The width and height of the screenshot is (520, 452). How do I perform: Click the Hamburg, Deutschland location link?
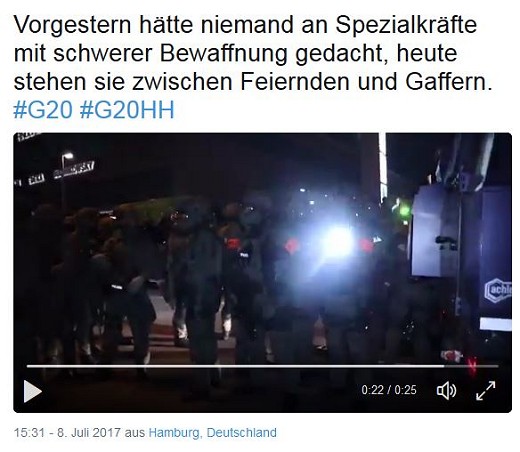coord(213,433)
